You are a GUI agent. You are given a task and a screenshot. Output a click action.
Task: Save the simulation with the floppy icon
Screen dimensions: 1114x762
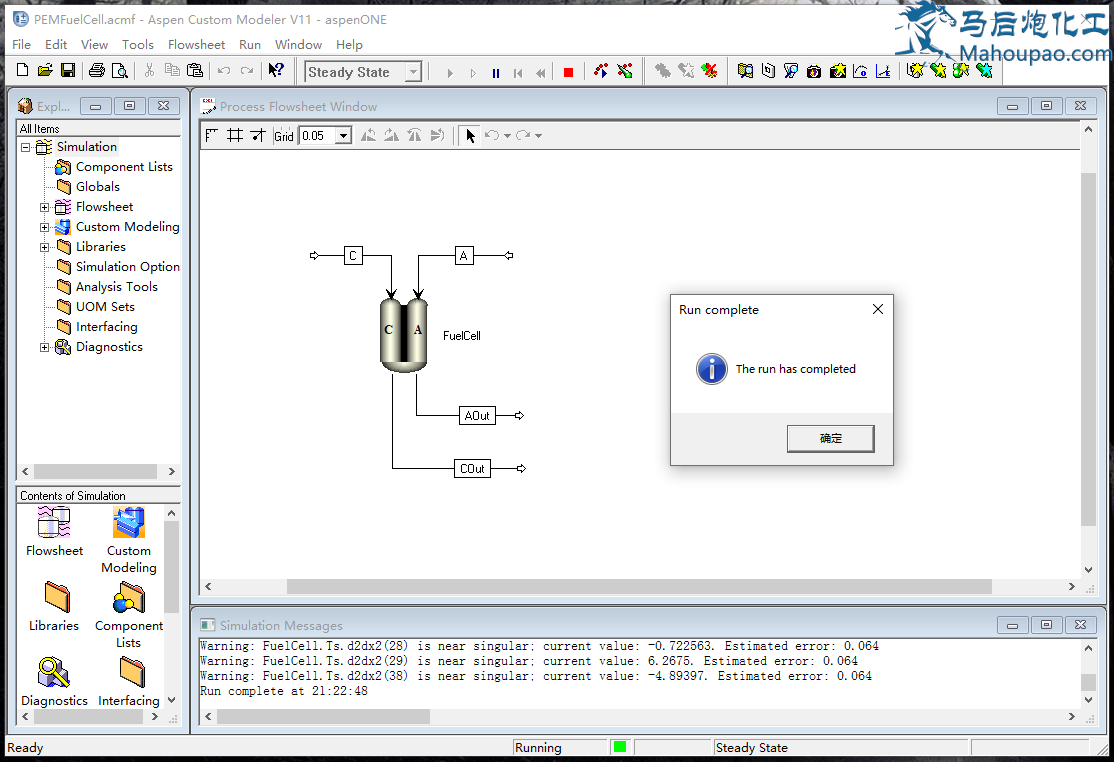pos(67,70)
